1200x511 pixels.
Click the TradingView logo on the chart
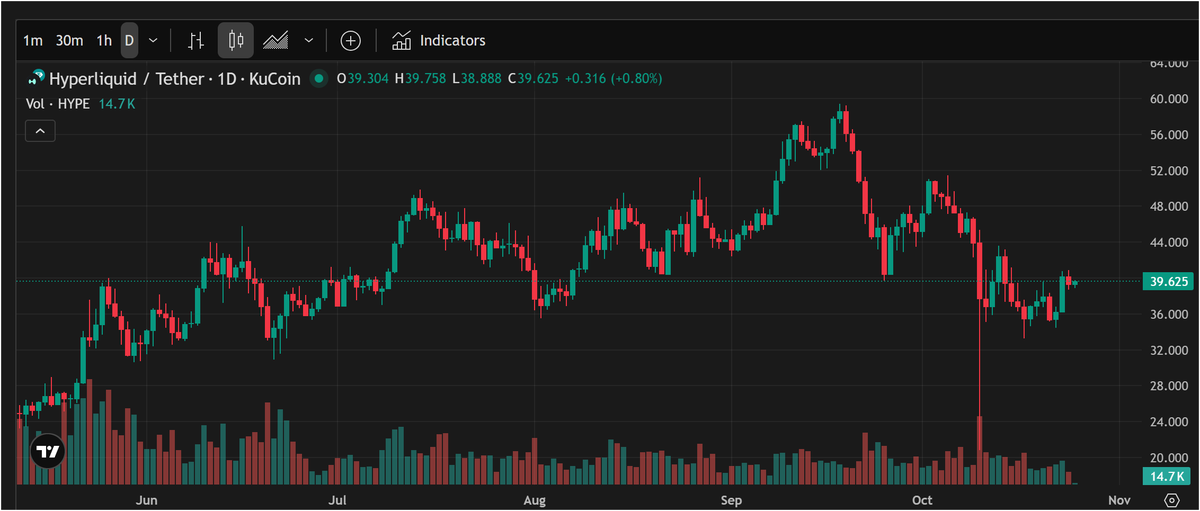[48, 452]
